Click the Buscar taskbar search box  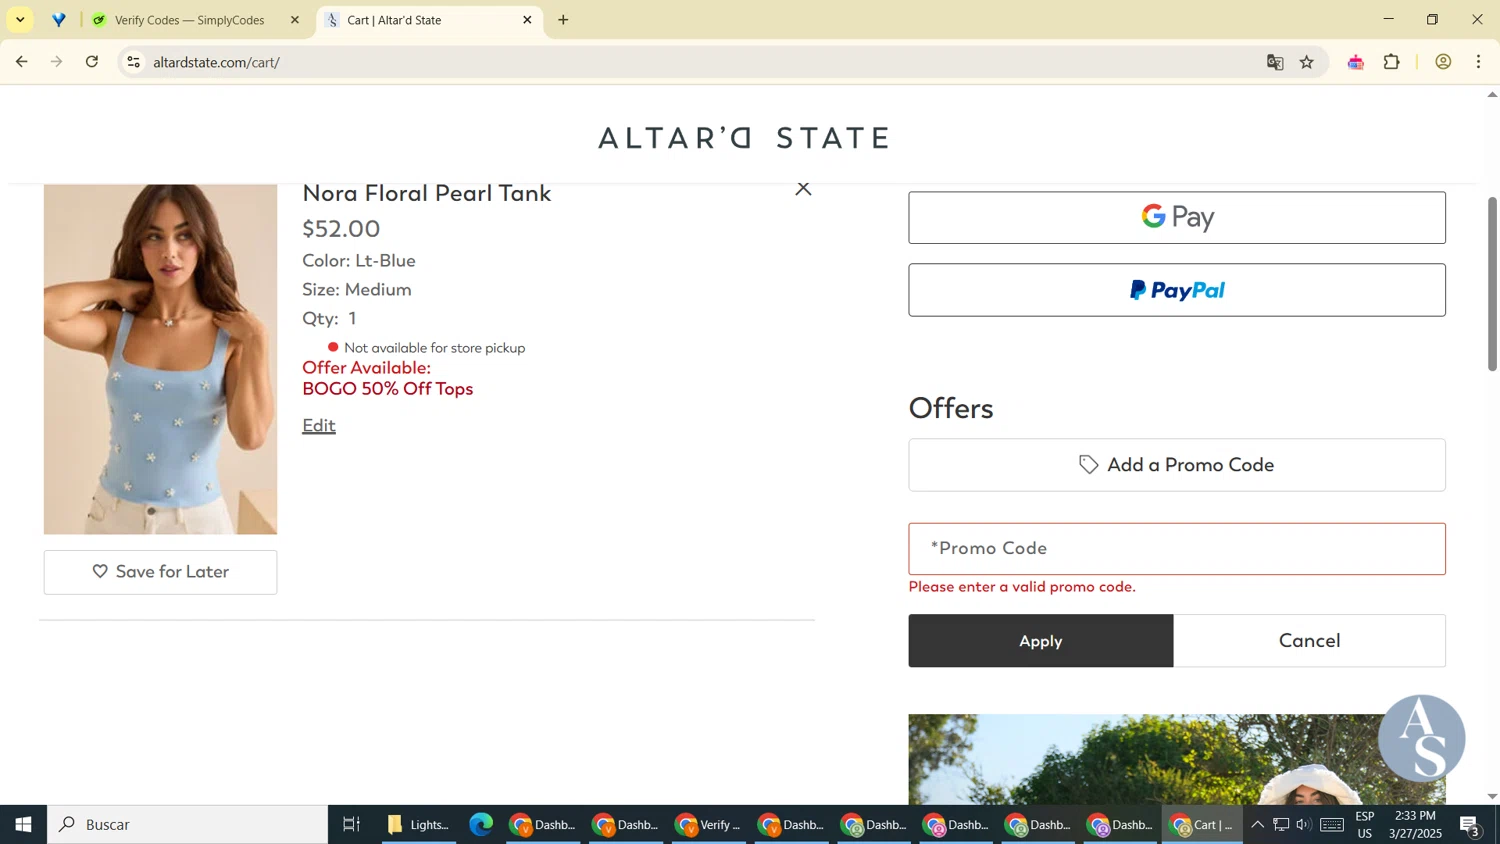click(188, 825)
